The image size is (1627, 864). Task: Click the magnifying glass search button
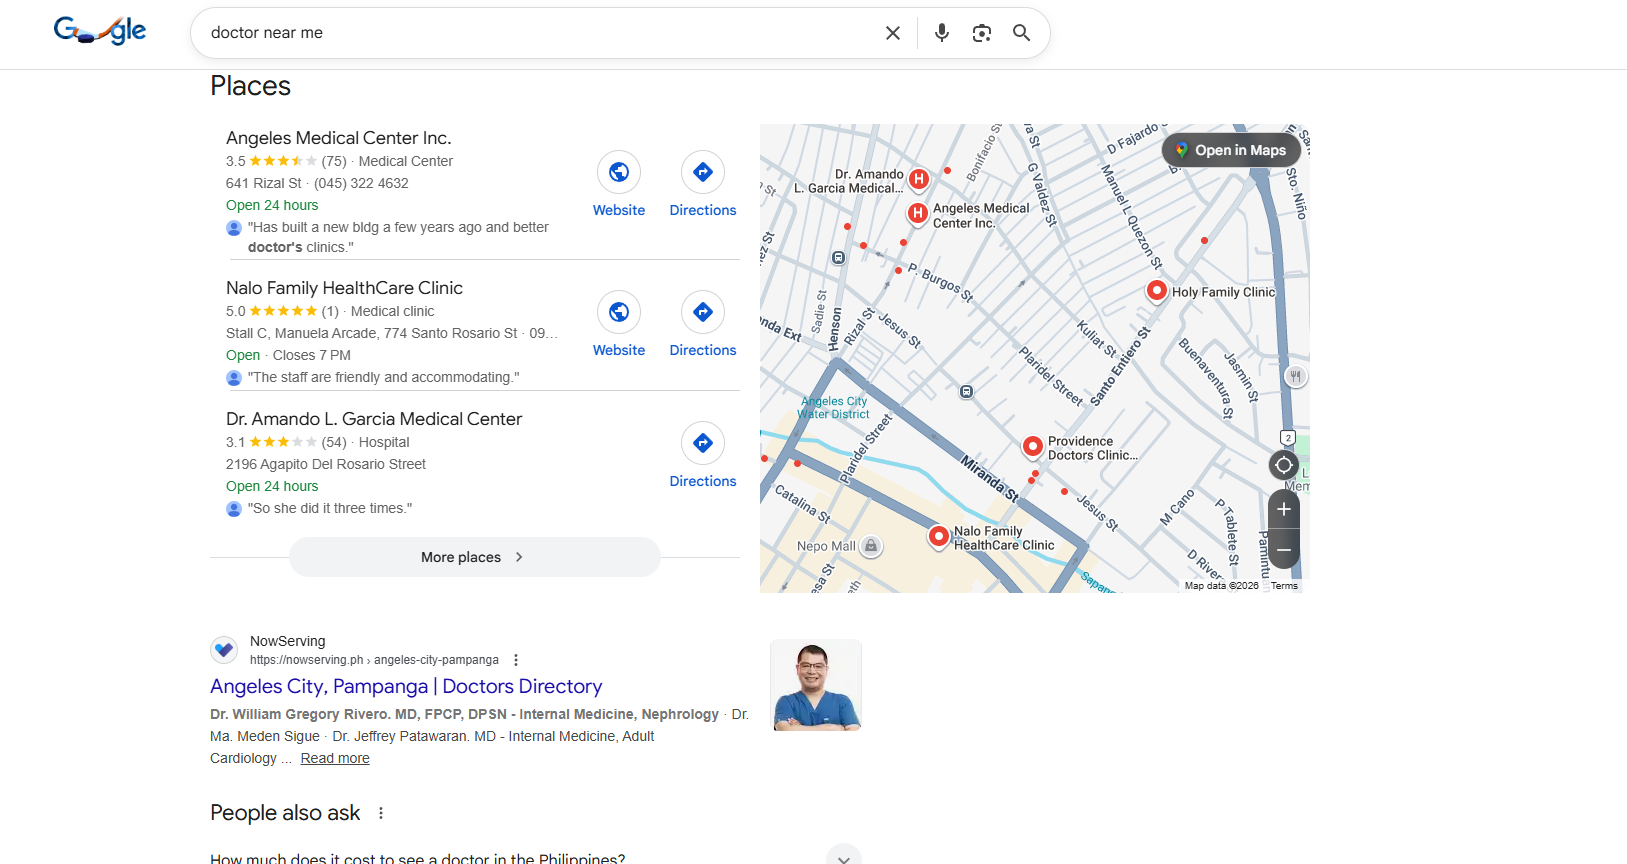pyautogui.click(x=1021, y=33)
